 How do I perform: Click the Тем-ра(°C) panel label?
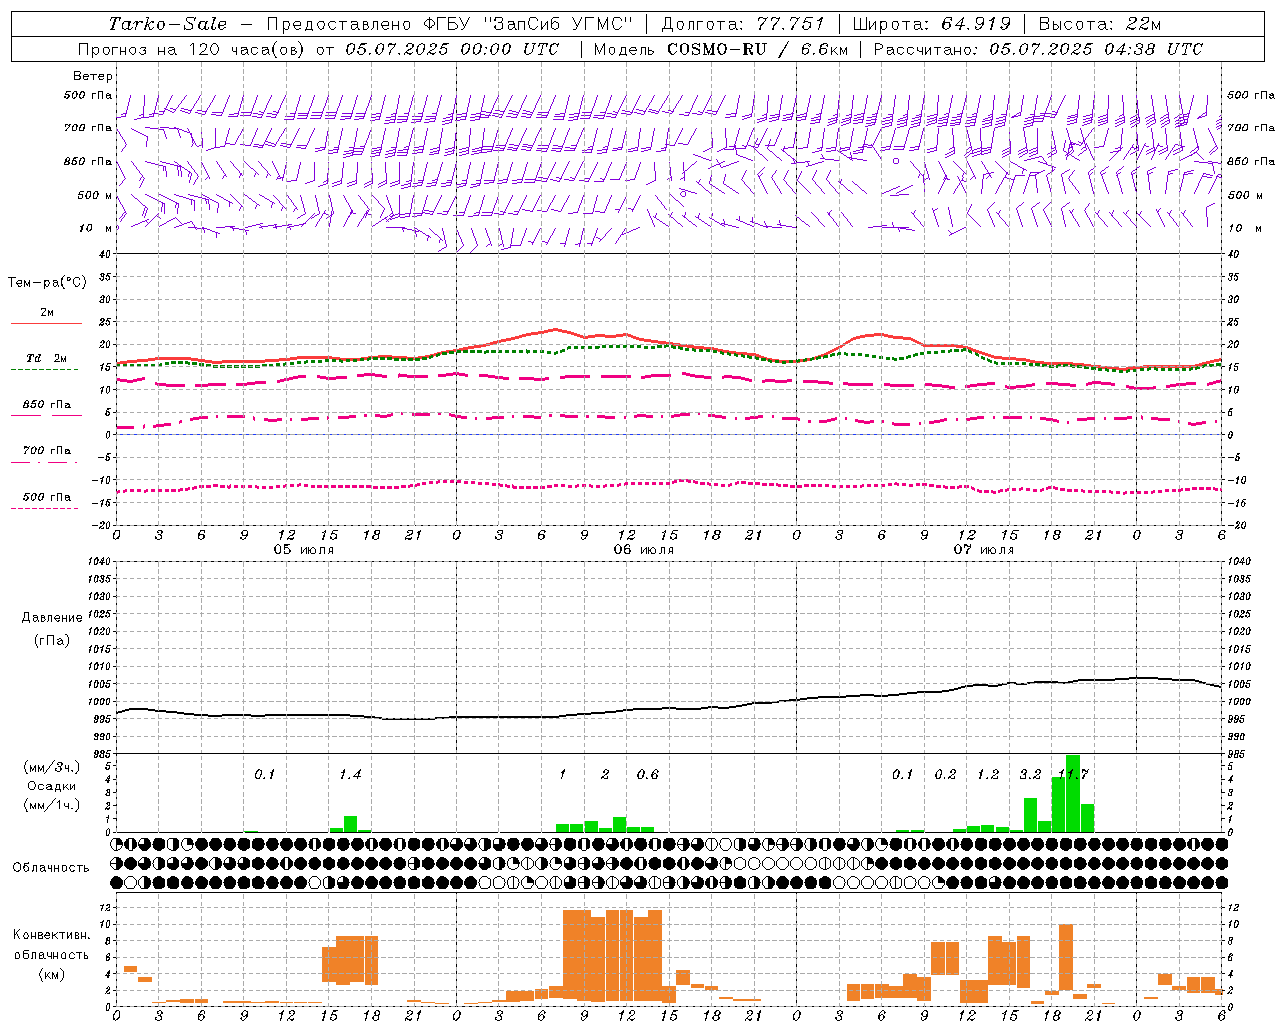(47, 283)
